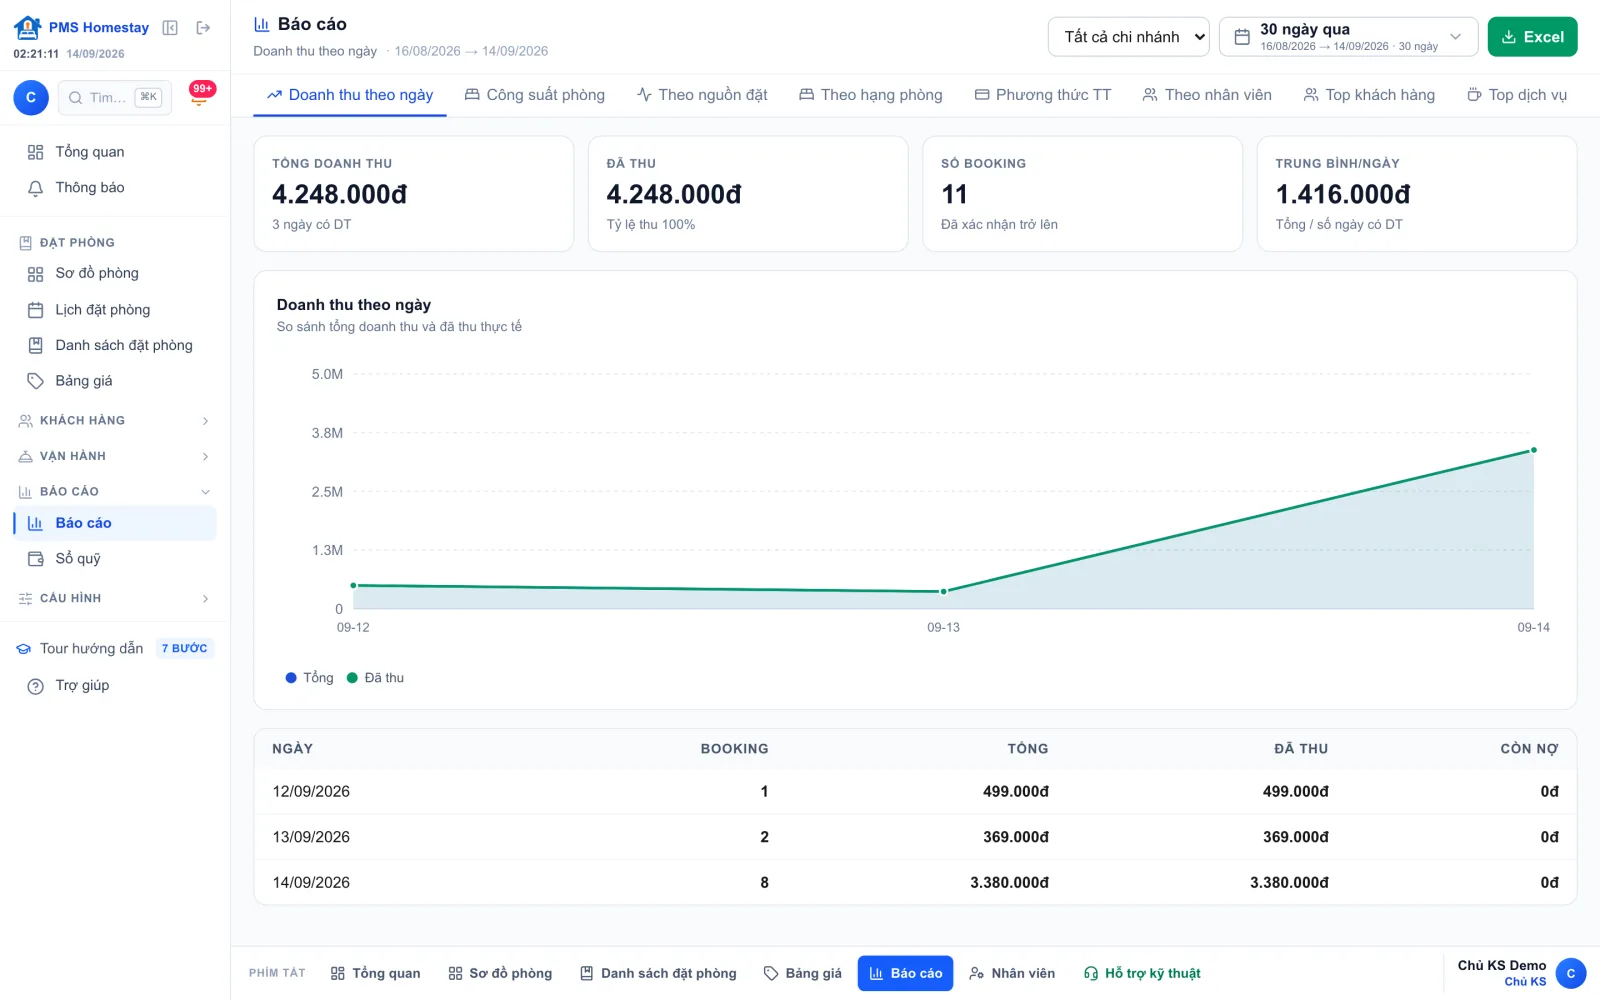Click the sidebar collapse icon
Image resolution: width=1600 pixels, height=1000 pixels.
coord(170,28)
